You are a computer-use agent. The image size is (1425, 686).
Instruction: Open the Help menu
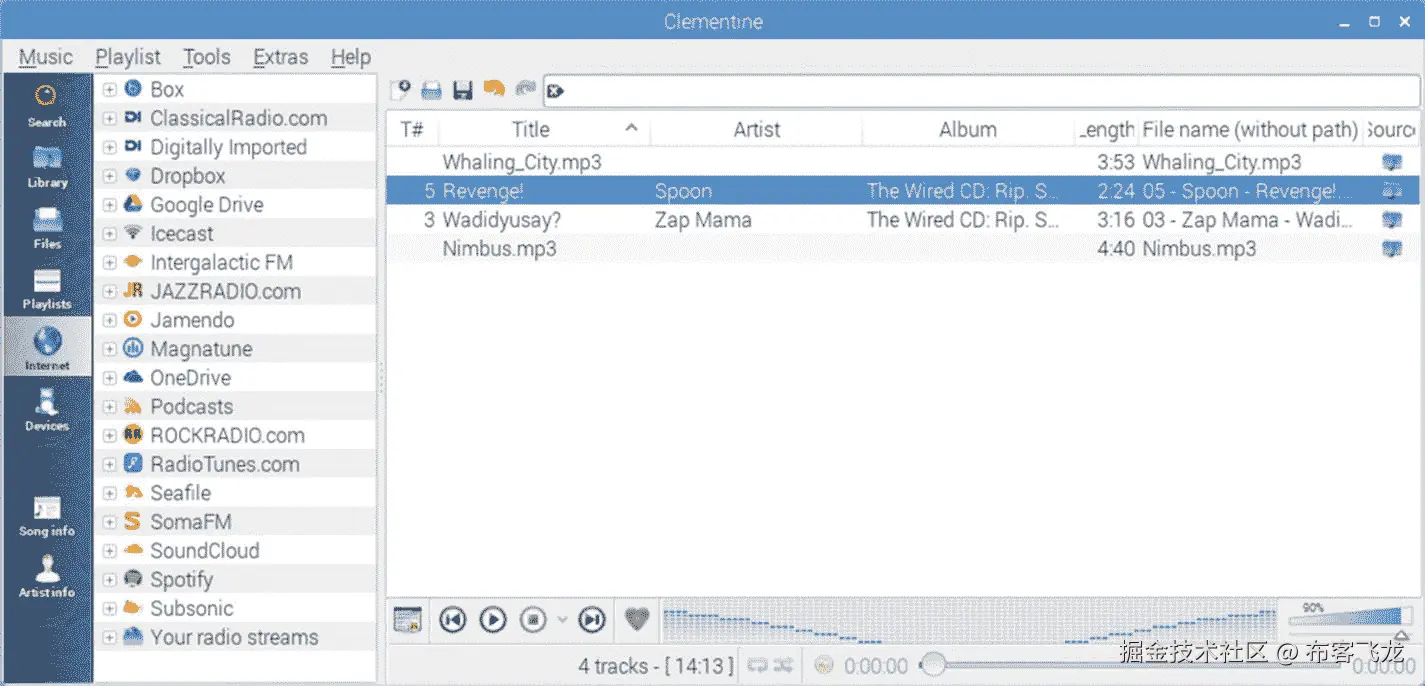pos(351,57)
